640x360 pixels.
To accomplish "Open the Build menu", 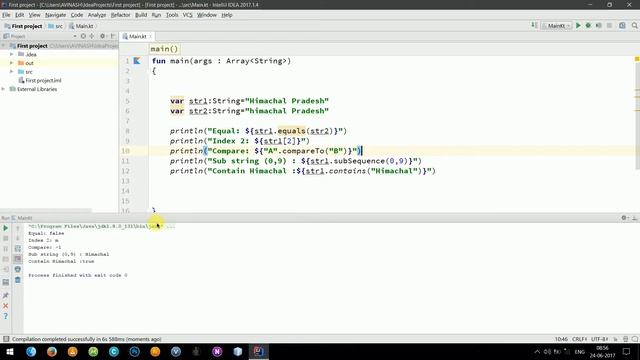I will (x=141, y=15).
